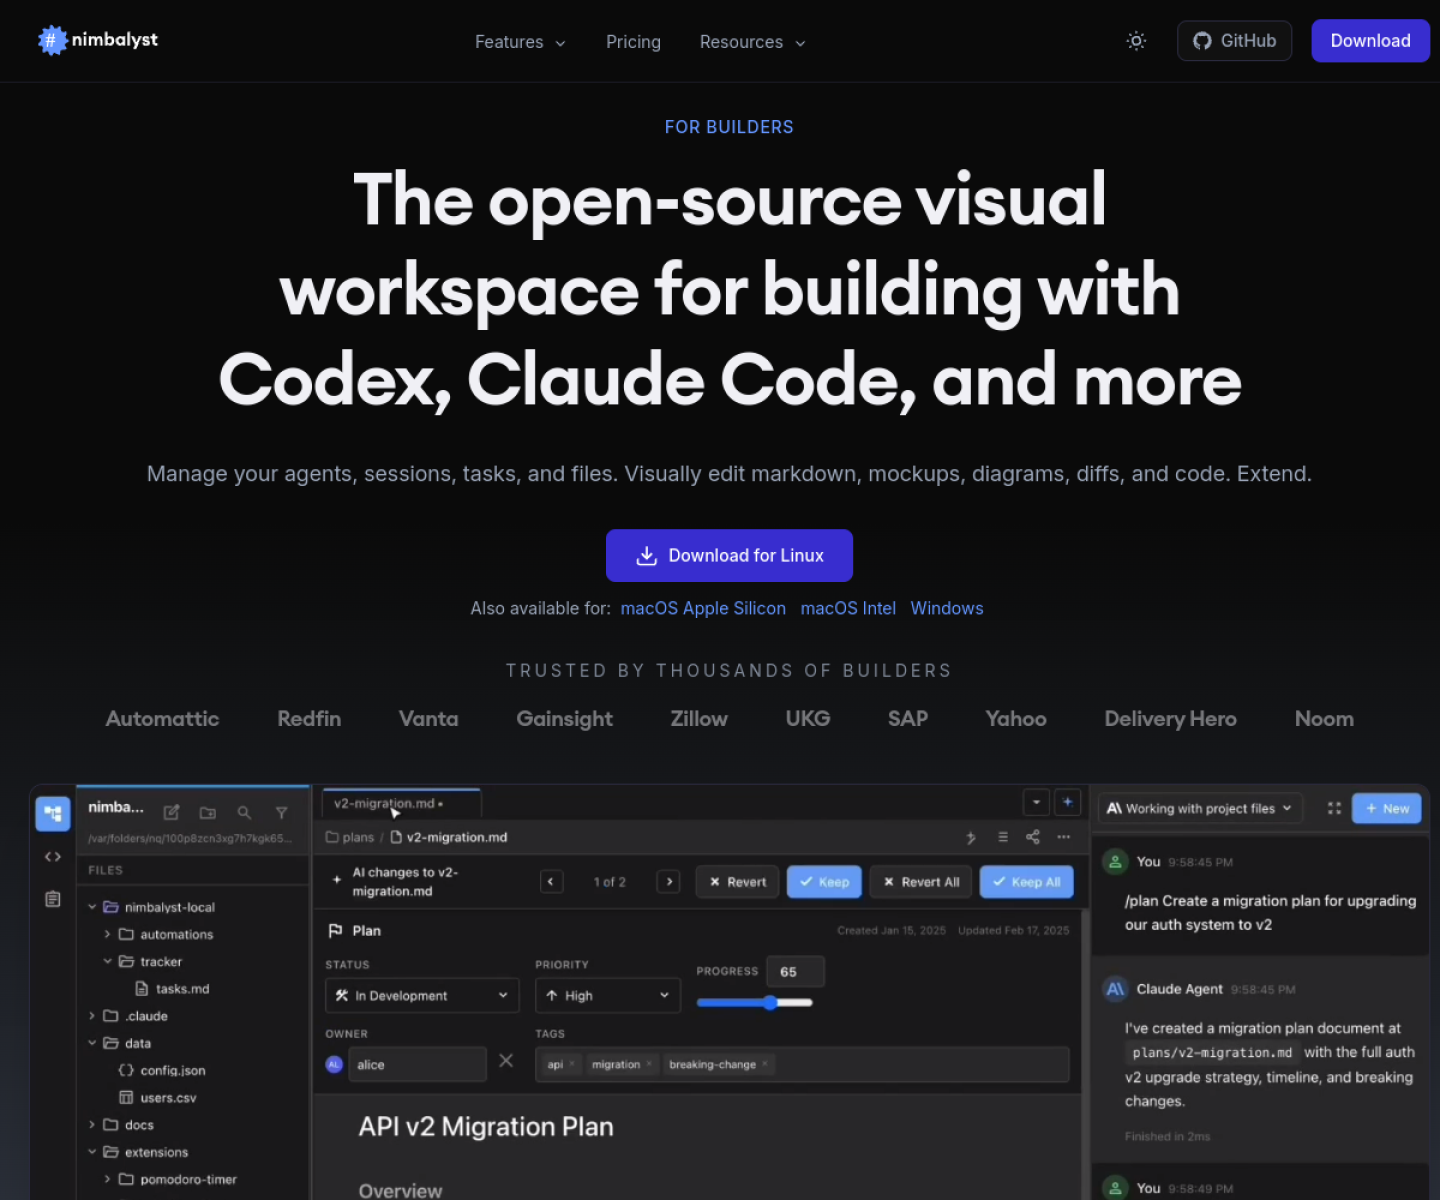Remove the breaking-change tag
This screenshot has width=1440, height=1200.
click(765, 1064)
